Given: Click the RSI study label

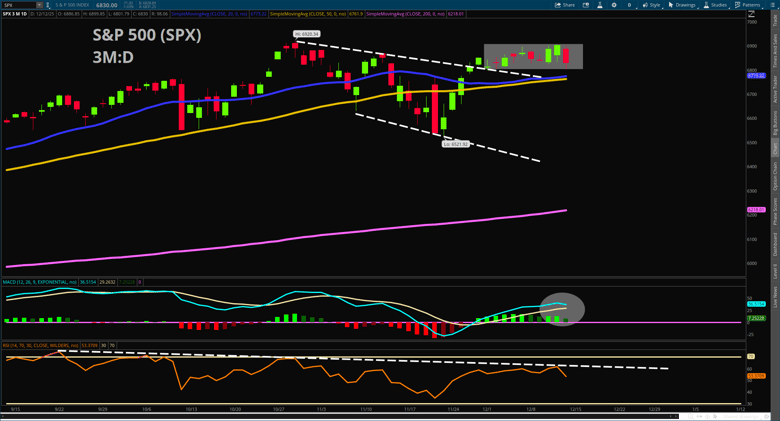Looking at the screenshot, I should point(40,345).
